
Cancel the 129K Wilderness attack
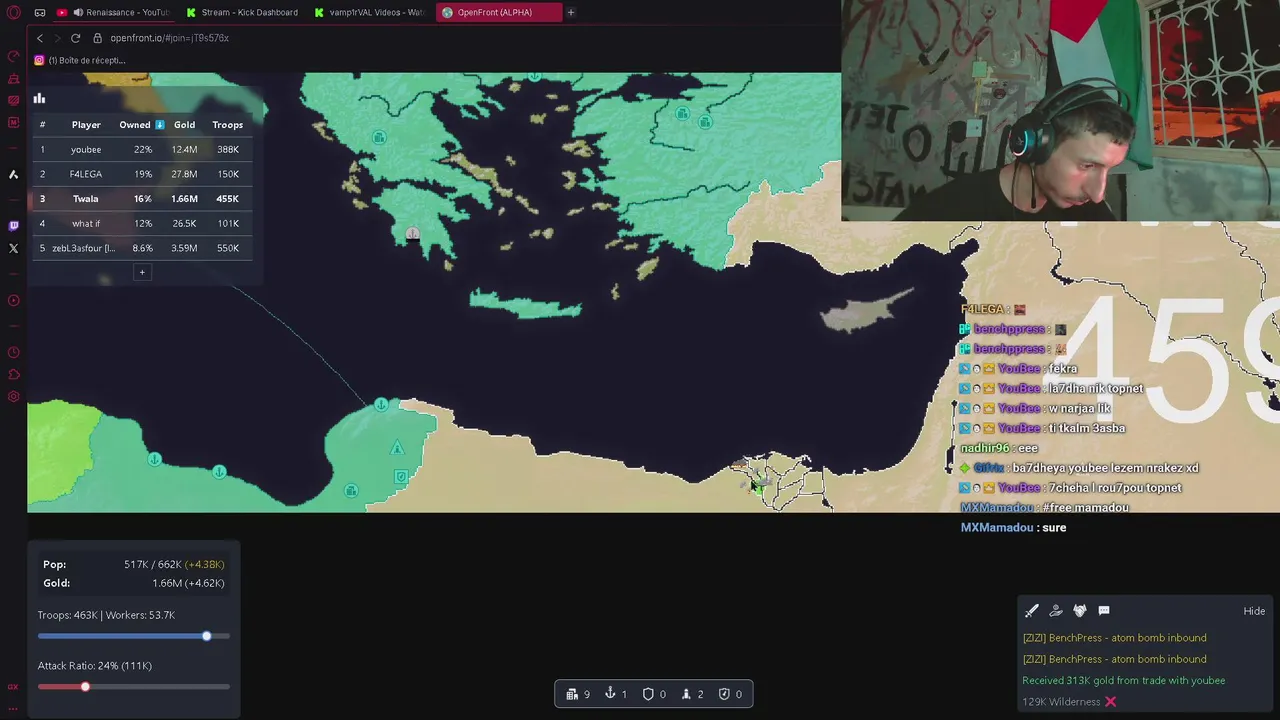click(1110, 702)
